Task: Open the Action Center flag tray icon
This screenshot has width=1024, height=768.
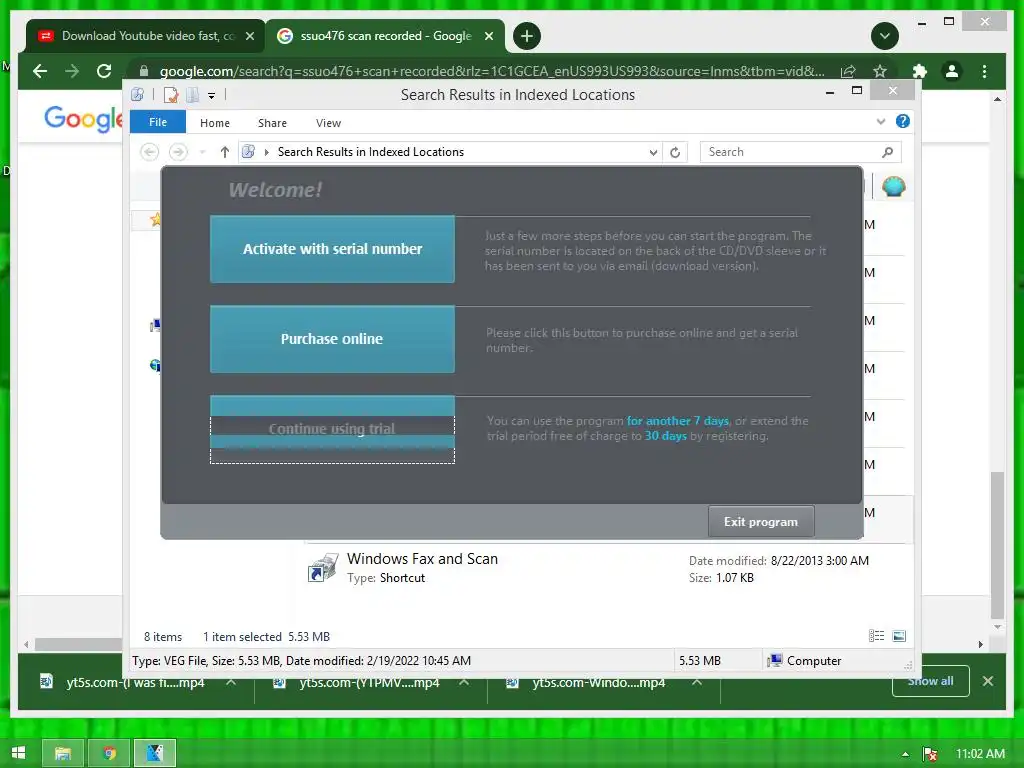Action: [x=930, y=754]
